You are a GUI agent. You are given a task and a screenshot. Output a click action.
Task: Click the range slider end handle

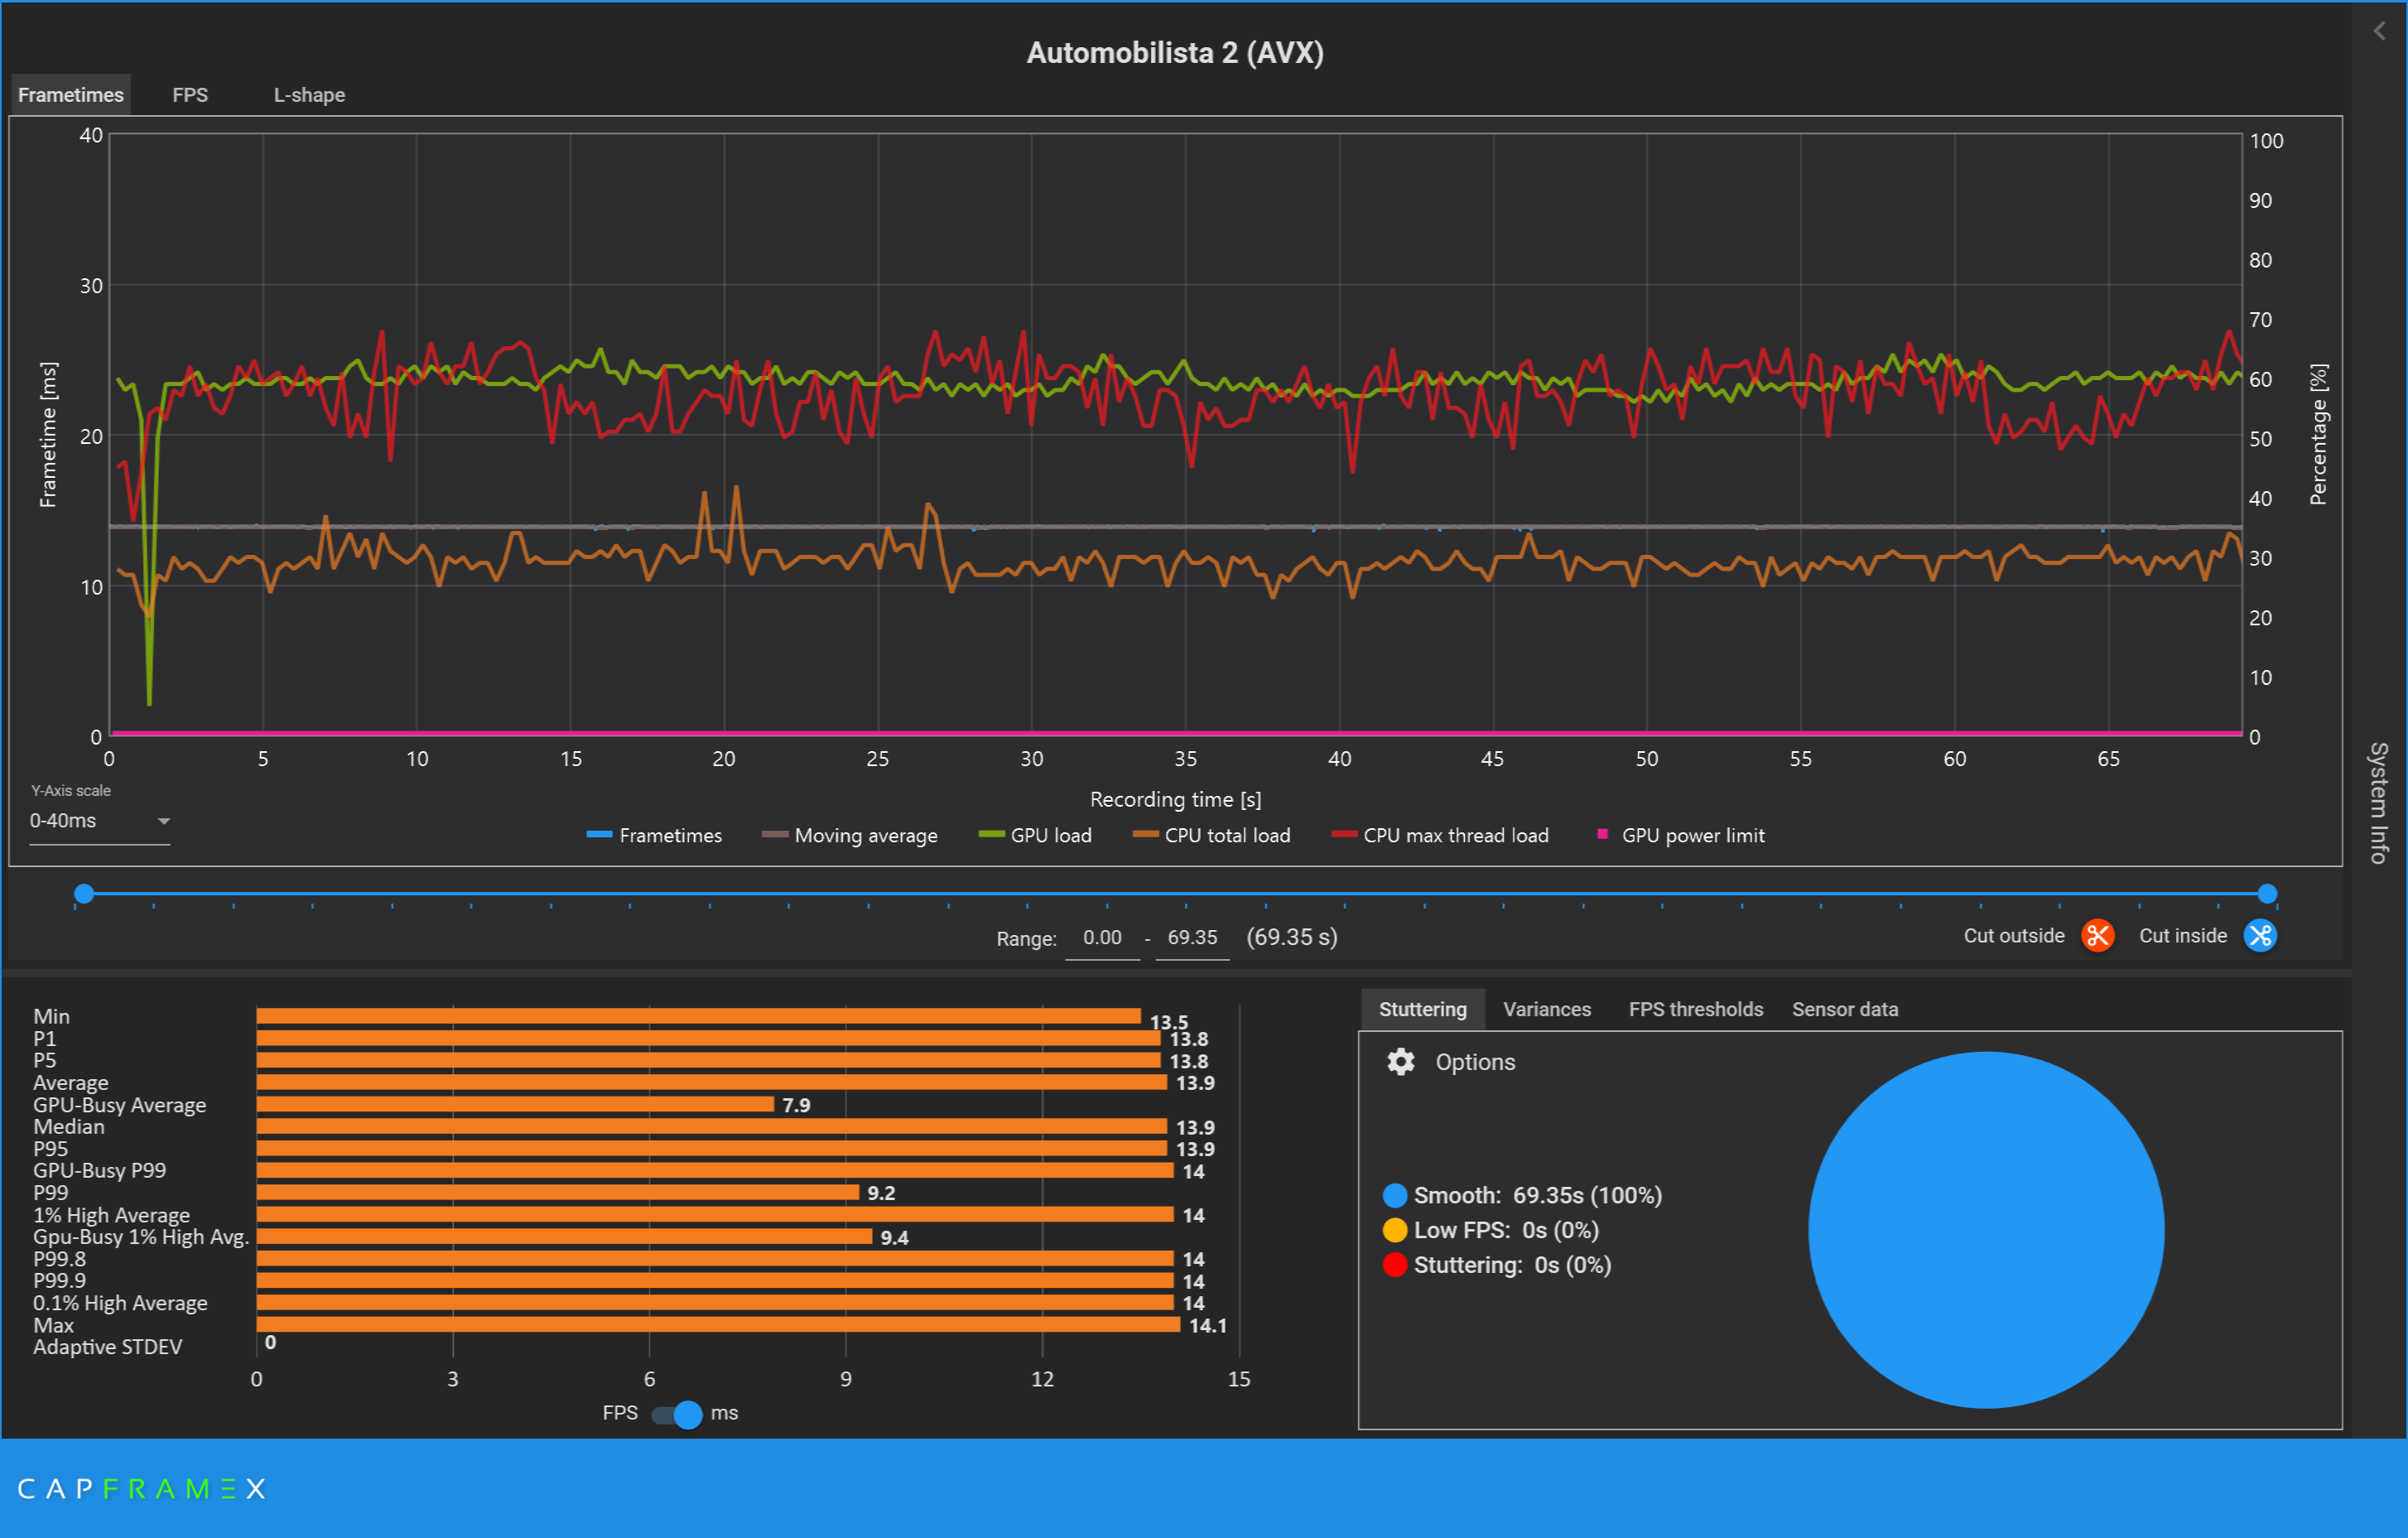tap(2267, 893)
